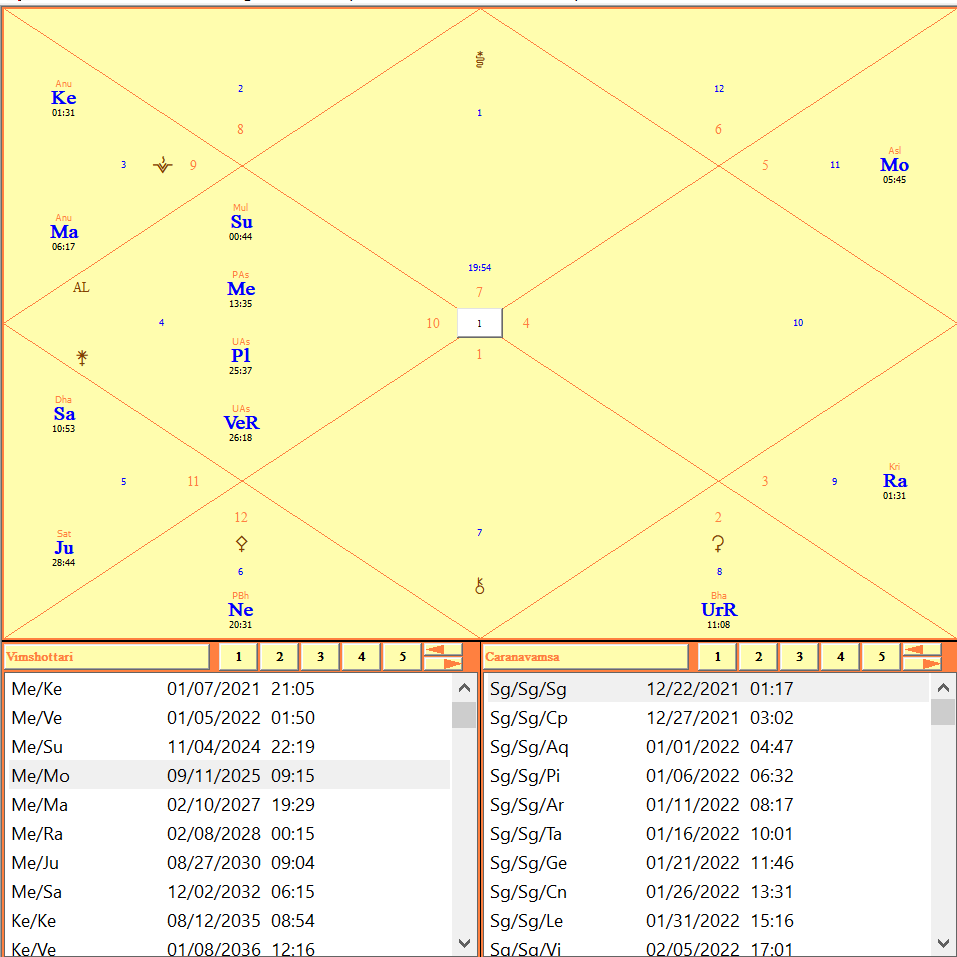Click the Juno asterisk glyph below AL

coord(82,357)
